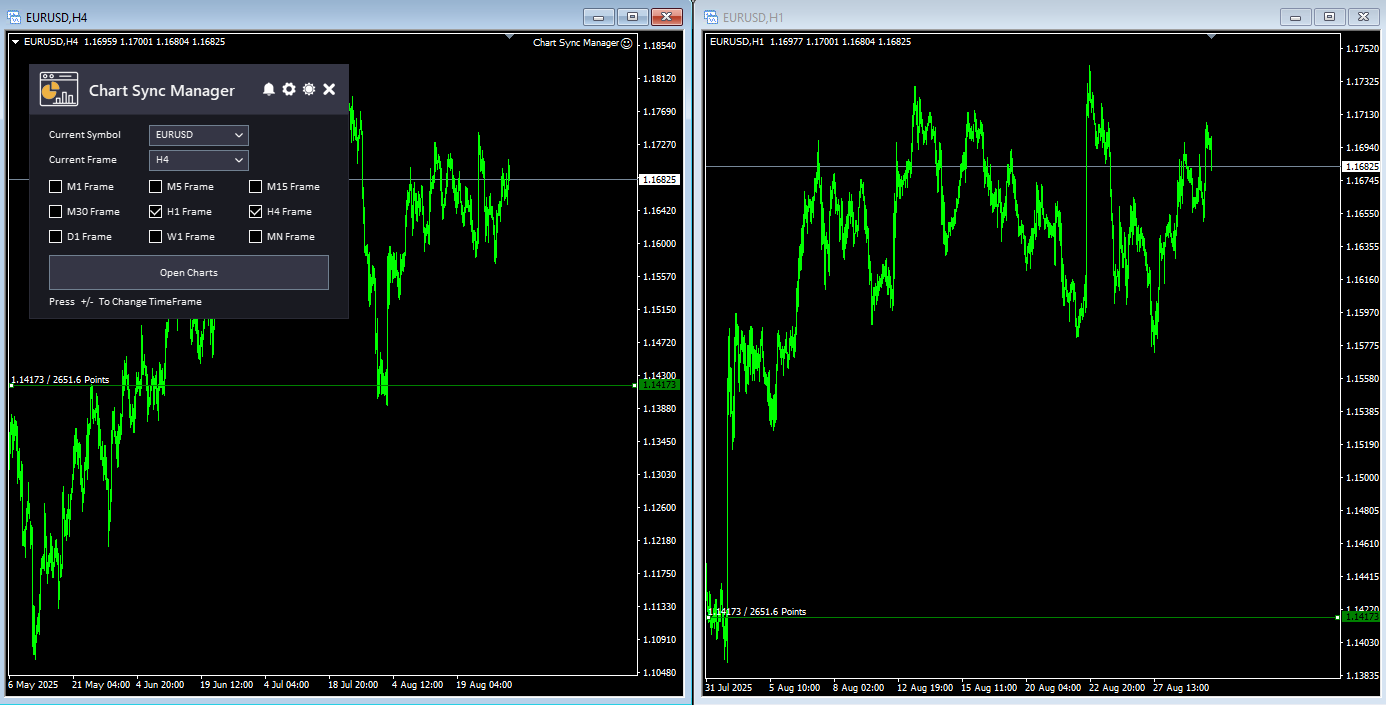Image resolution: width=1386 pixels, height=705 pixels.
Task: Click the Chart Sync Manager panel title
Action: click(162, 90)
